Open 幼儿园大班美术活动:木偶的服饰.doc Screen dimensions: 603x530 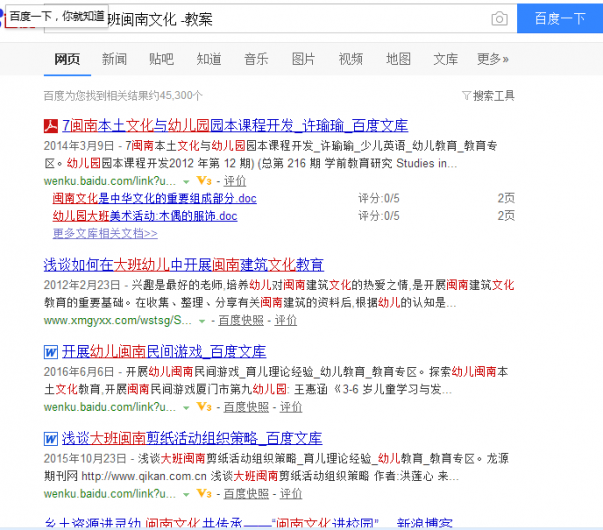145,216
